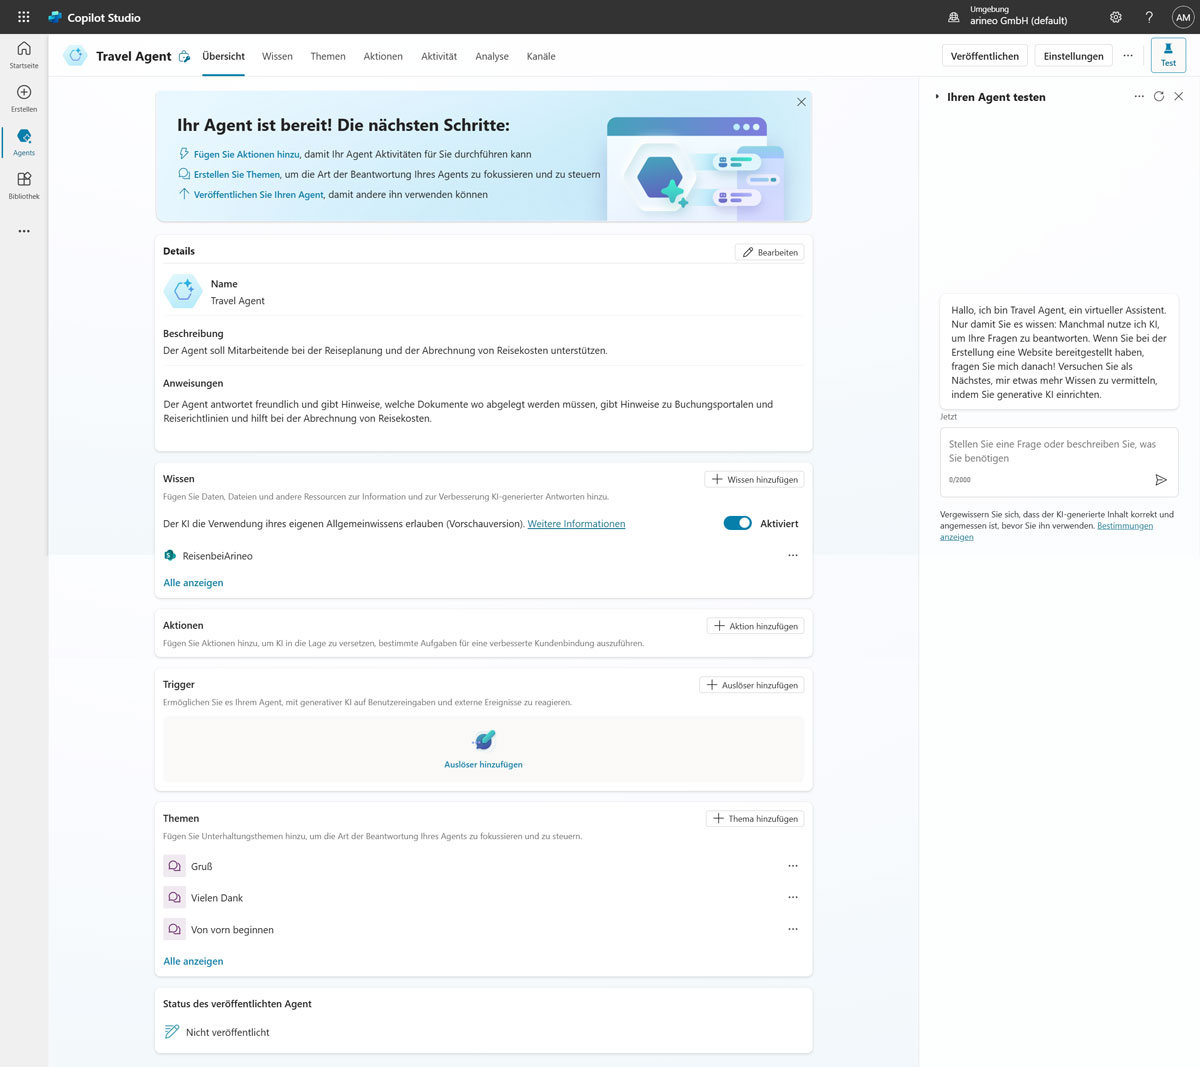Expand the Ihren Agent testen chevron
The image size is (1200, 1067).
tap(937, 97)
